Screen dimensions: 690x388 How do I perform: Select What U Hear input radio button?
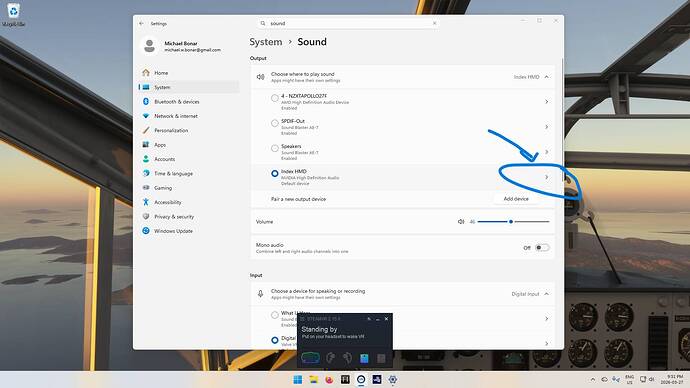275,315
